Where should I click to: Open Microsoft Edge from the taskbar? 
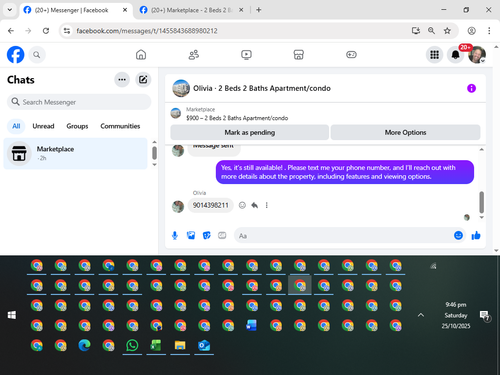84,345
